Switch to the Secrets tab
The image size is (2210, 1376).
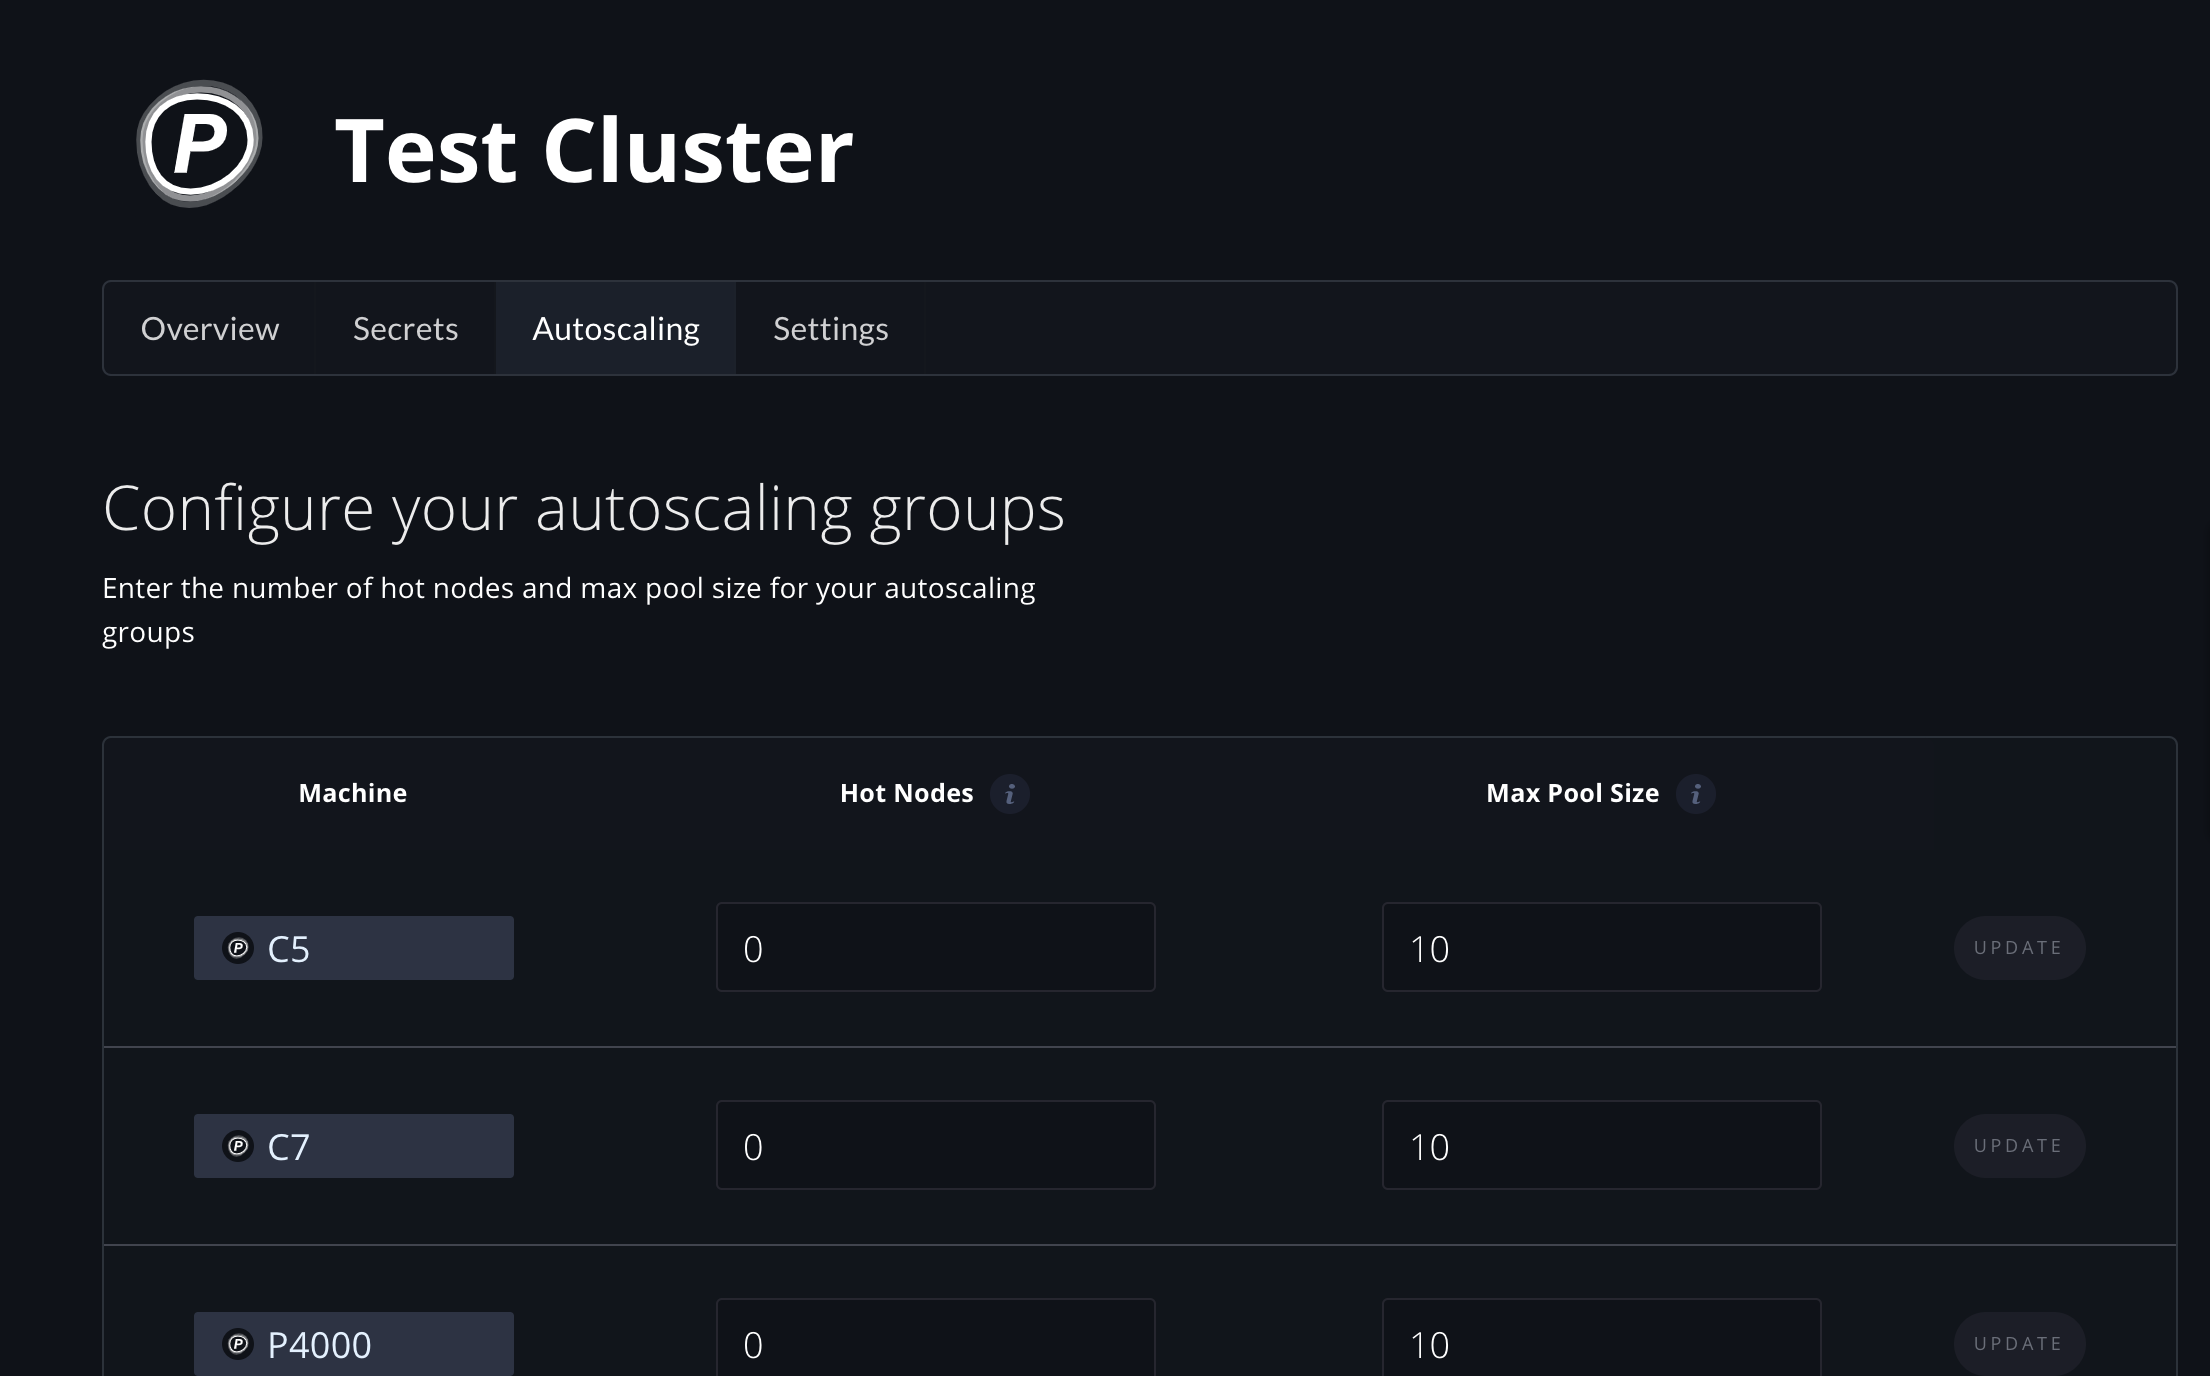click(x=405, y=328)
